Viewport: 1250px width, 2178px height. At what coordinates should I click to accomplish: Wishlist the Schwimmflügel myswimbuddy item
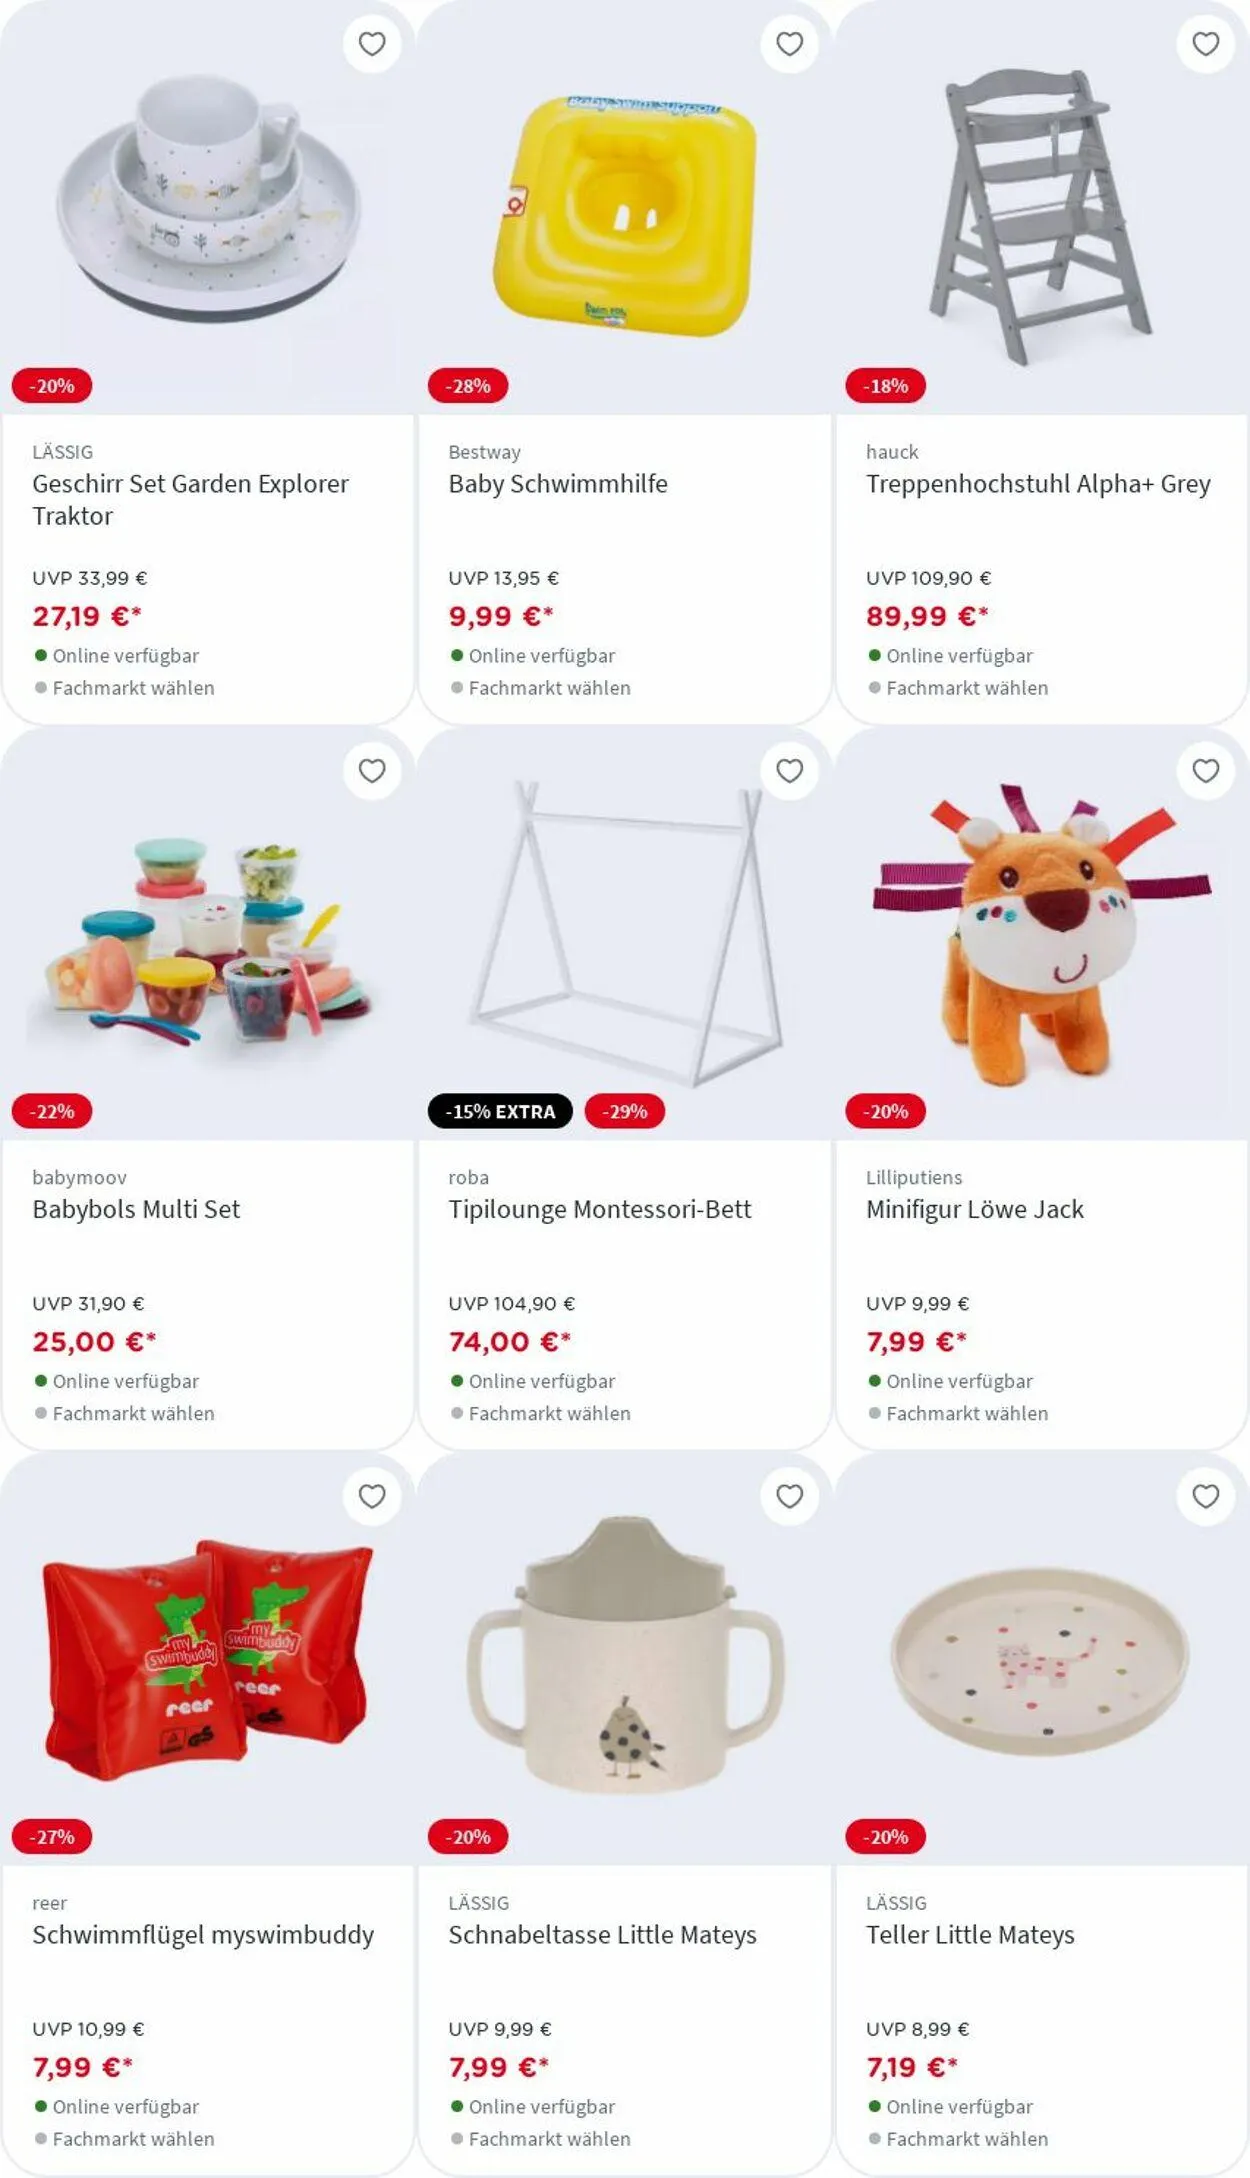372,1496
